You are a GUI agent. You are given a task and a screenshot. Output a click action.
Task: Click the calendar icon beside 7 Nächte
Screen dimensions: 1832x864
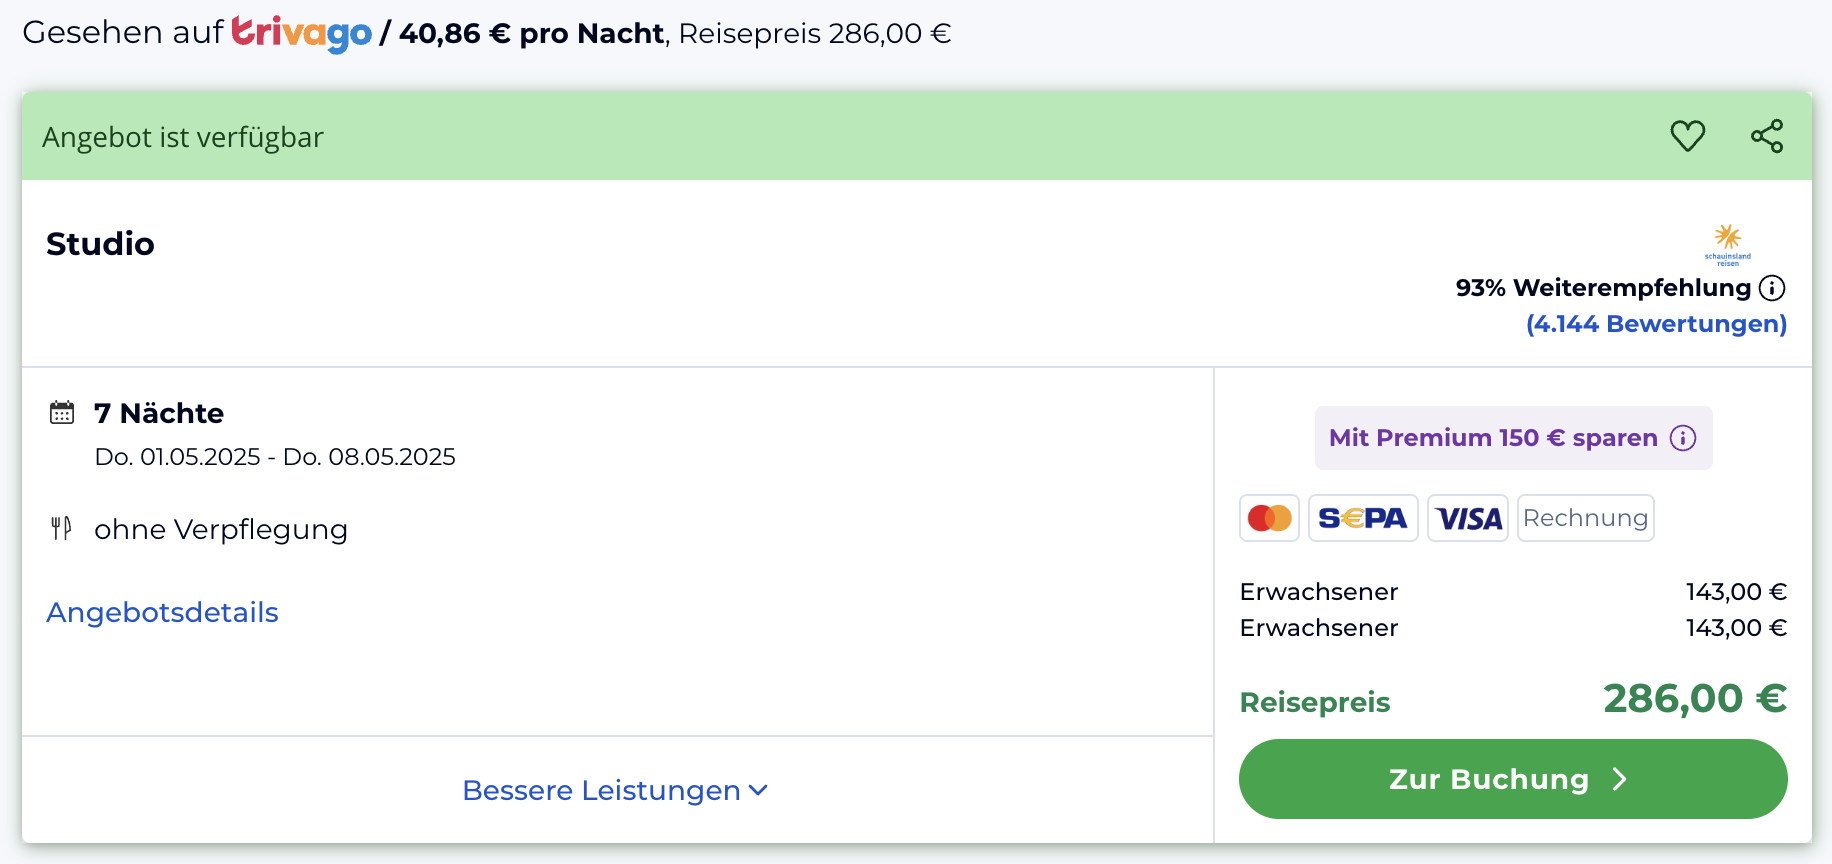click(62, 412)
